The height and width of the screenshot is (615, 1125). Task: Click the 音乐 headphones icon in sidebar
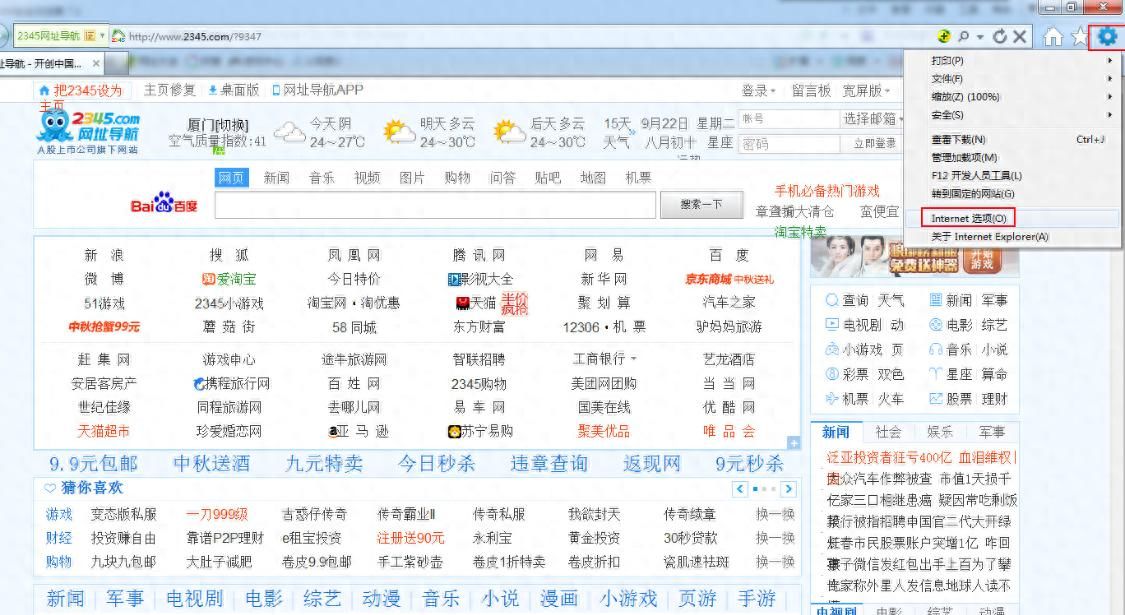(935, 349)
